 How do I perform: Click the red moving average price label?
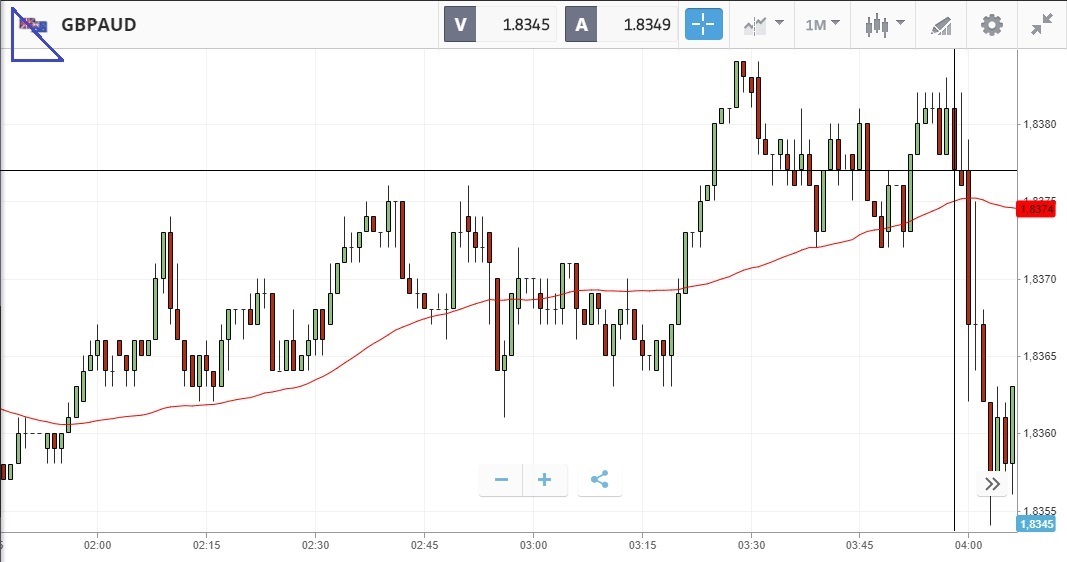pyautogui.click(x=1035, y=208)
